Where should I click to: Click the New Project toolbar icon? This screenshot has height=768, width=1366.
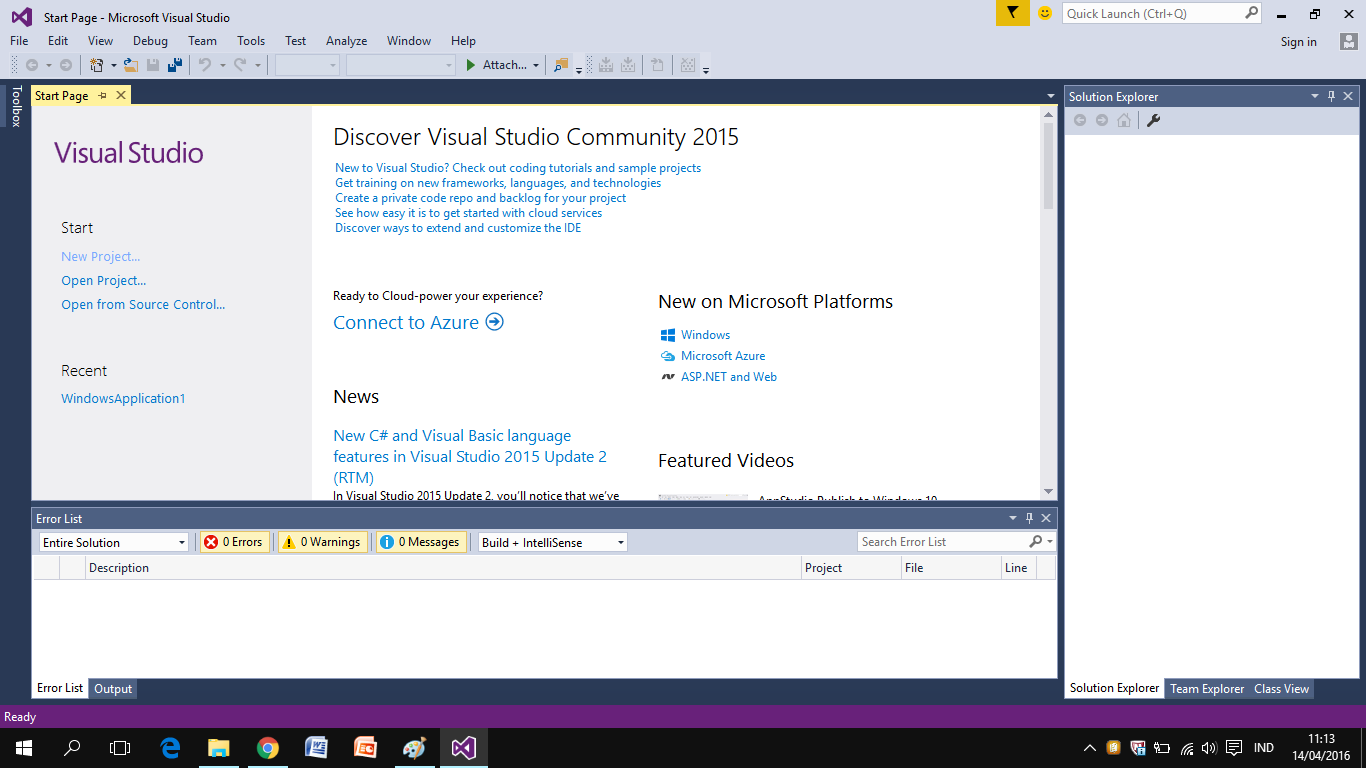click(97, 64)
